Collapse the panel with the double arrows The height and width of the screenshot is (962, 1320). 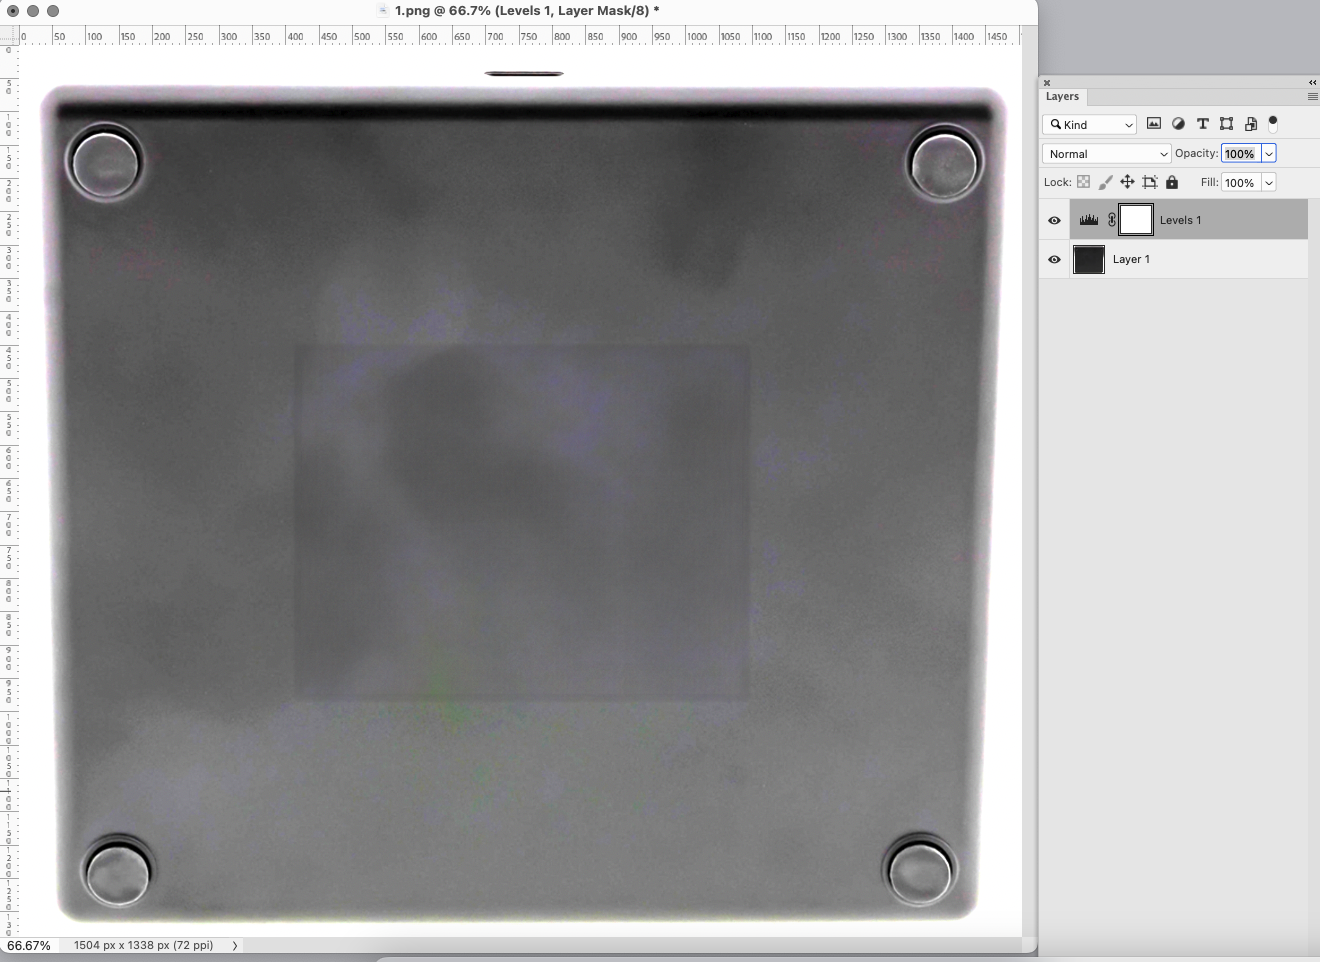click(1311, 82)
